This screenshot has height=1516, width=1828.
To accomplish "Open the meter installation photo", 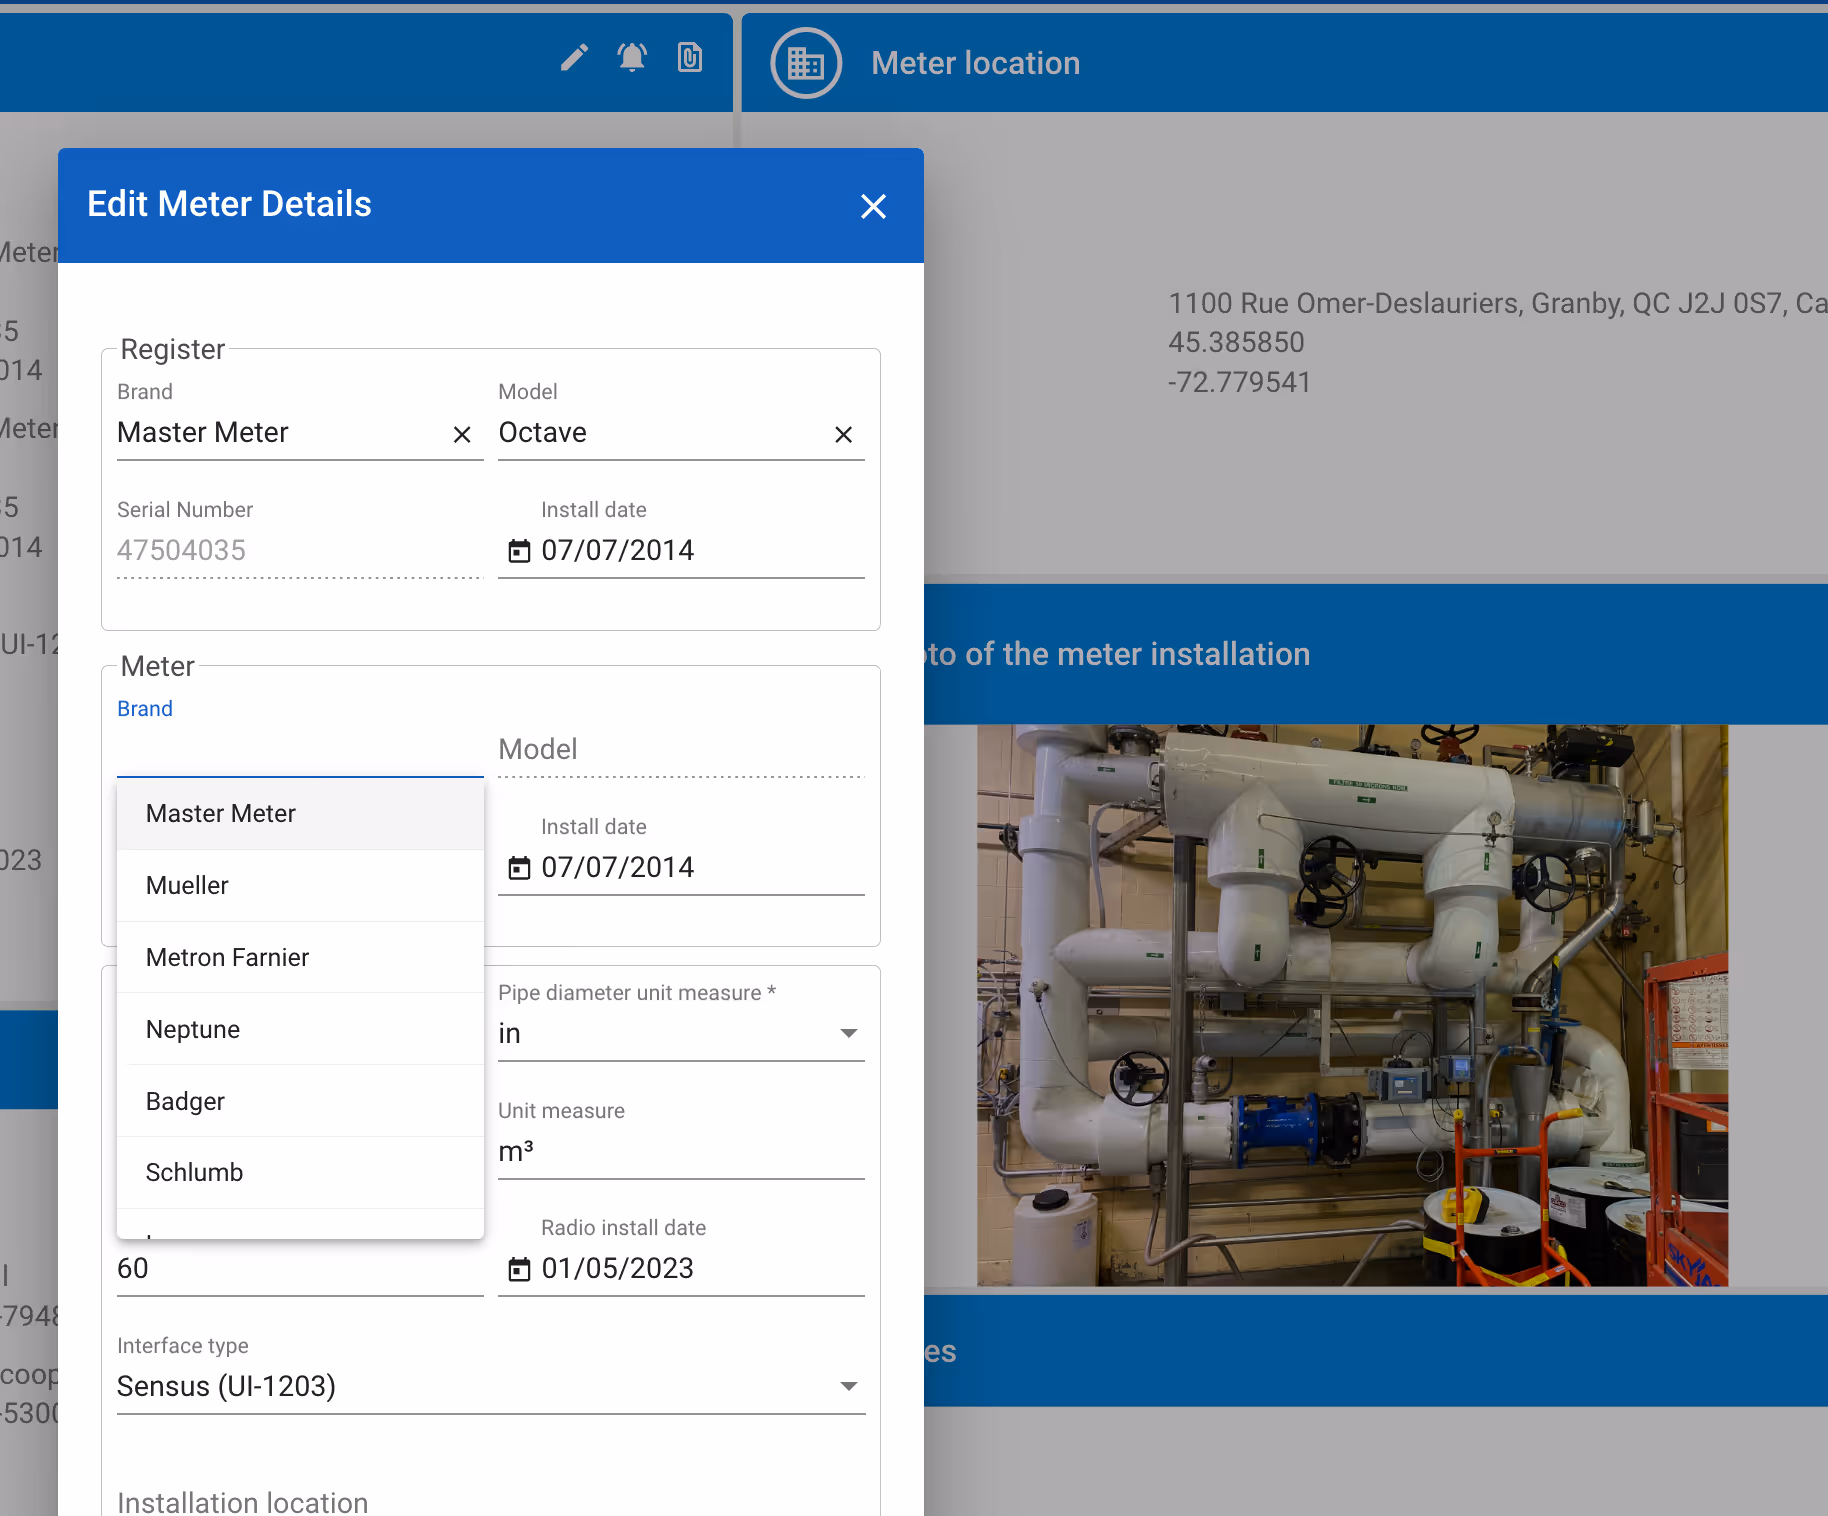I will (1352, 1005).
